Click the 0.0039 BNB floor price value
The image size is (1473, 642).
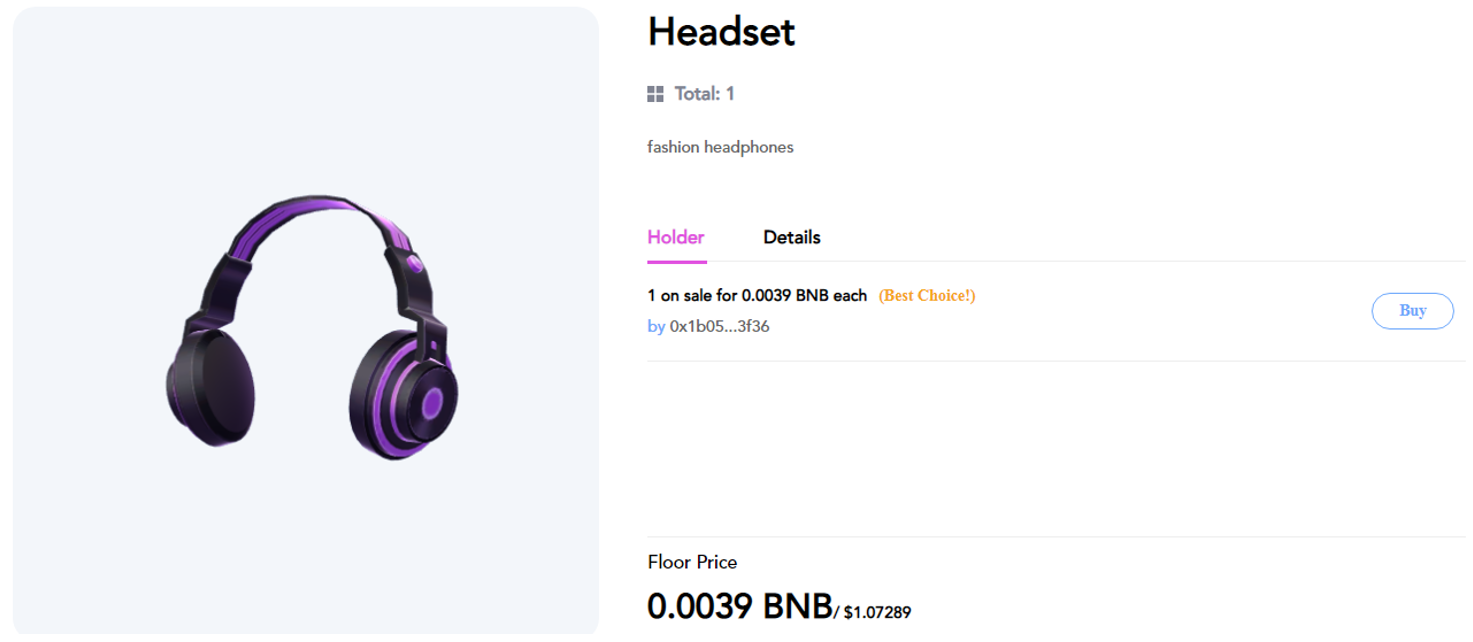point(739,606)
